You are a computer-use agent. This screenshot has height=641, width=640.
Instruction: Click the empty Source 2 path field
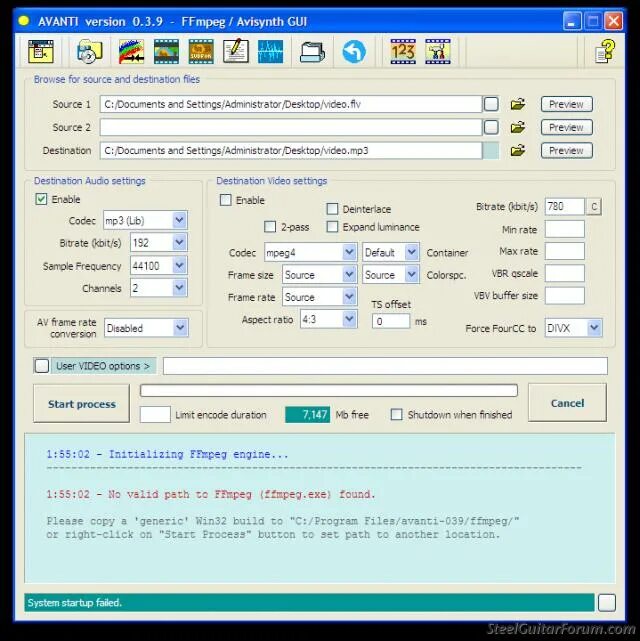pos(291,128)
